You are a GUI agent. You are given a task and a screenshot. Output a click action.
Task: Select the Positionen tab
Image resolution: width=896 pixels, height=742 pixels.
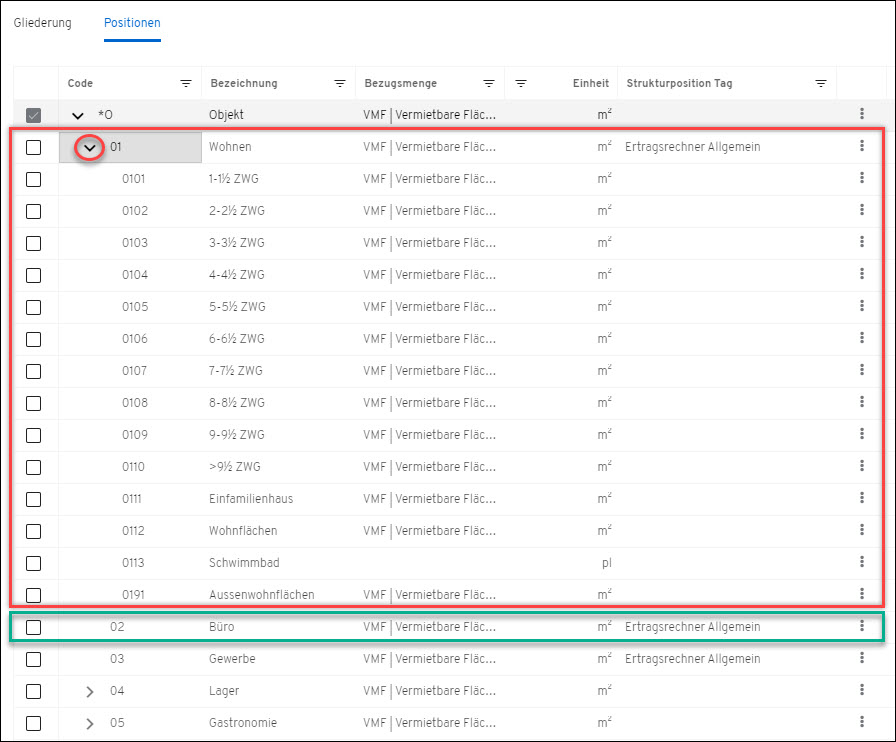[132, 23]
